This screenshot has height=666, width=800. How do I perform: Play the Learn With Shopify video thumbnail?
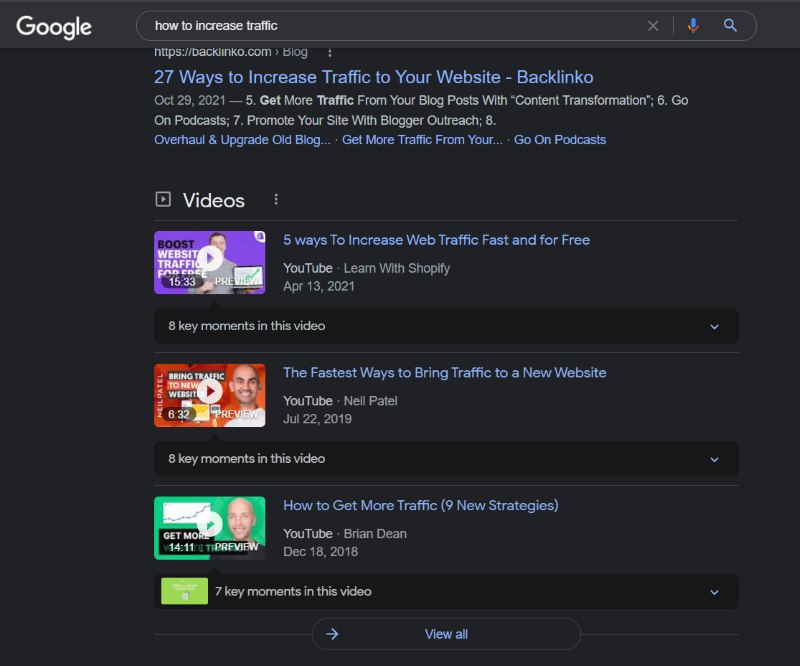point(210,262)
